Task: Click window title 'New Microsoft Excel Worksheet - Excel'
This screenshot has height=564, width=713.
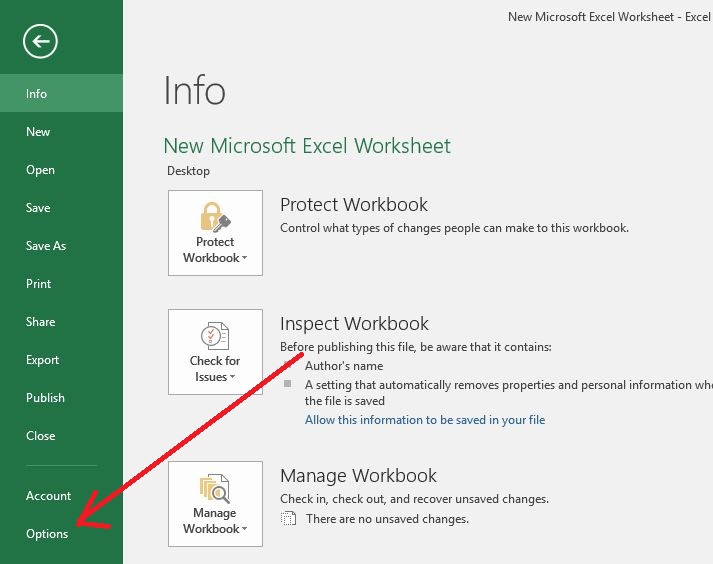Action: point(609,17)
